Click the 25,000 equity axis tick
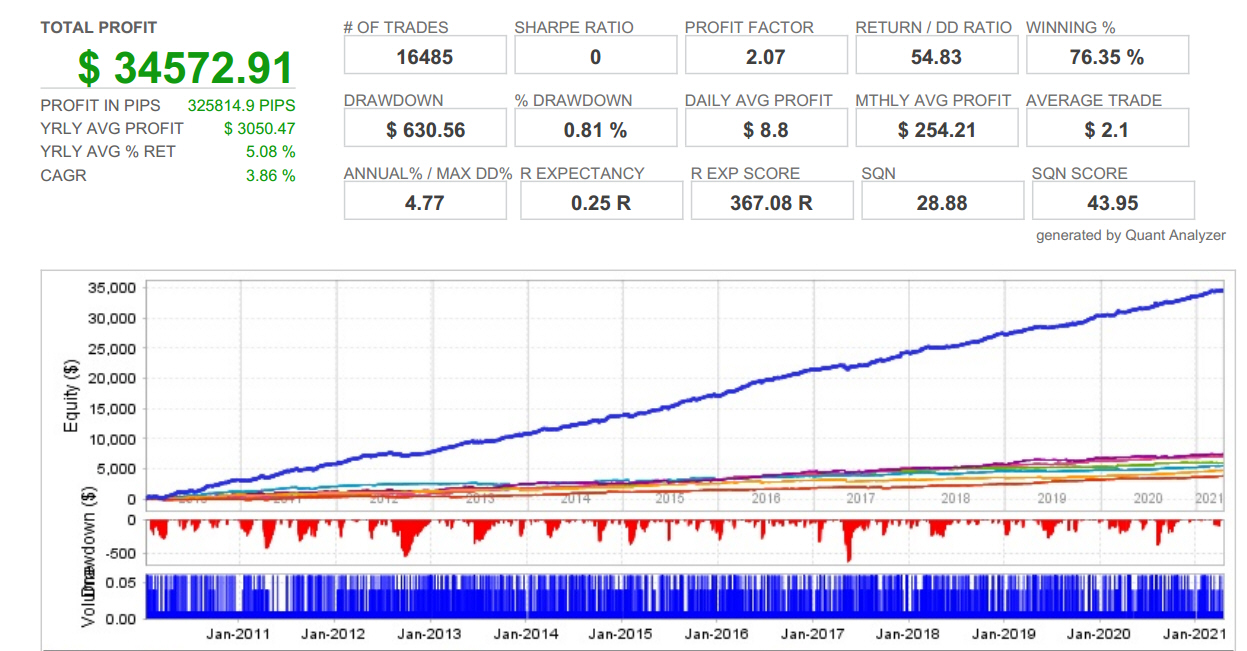Viewport: 1247px width, 651px height. pyautogui.click(x=111, y=349)
